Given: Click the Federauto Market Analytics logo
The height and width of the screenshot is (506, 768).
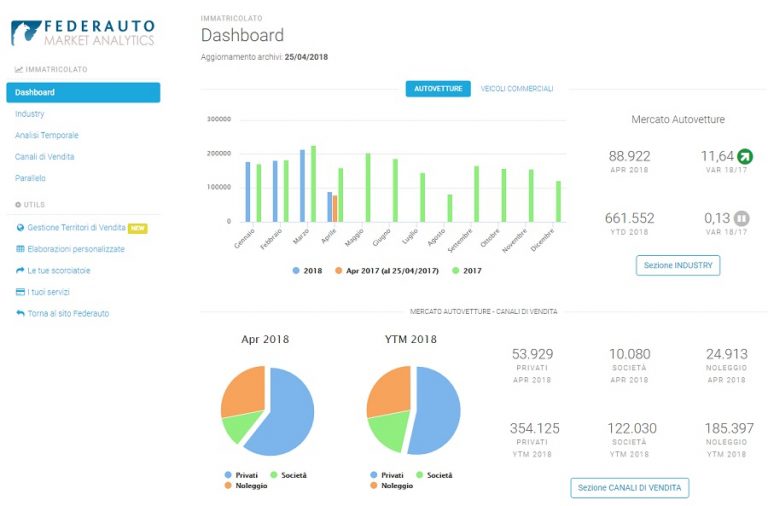Looking at the screenshot, I should pyautogui.click(x=83, y=33).
